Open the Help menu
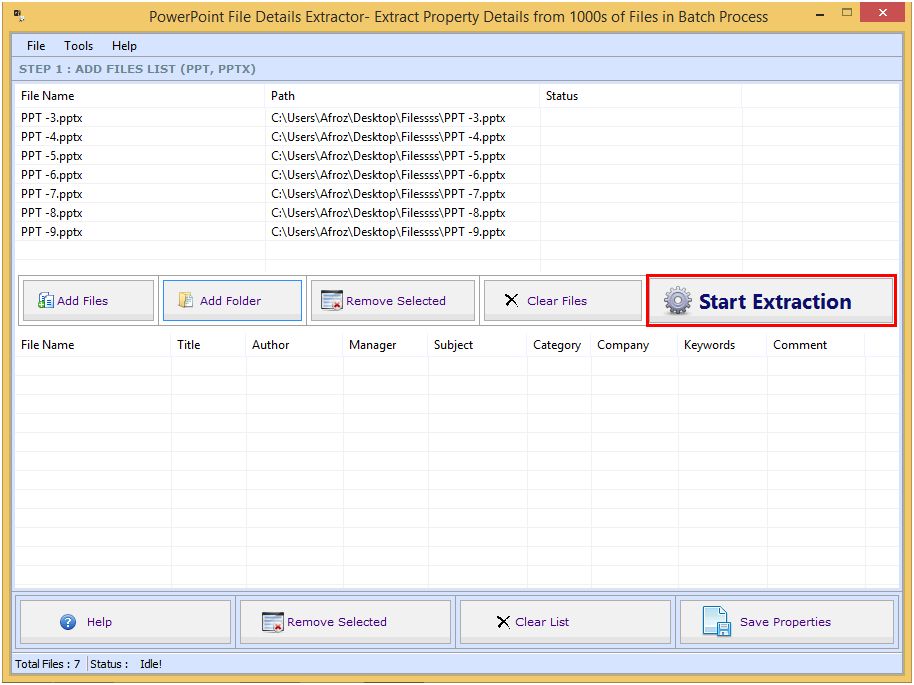914x685 pixels. tap(124, 45)
